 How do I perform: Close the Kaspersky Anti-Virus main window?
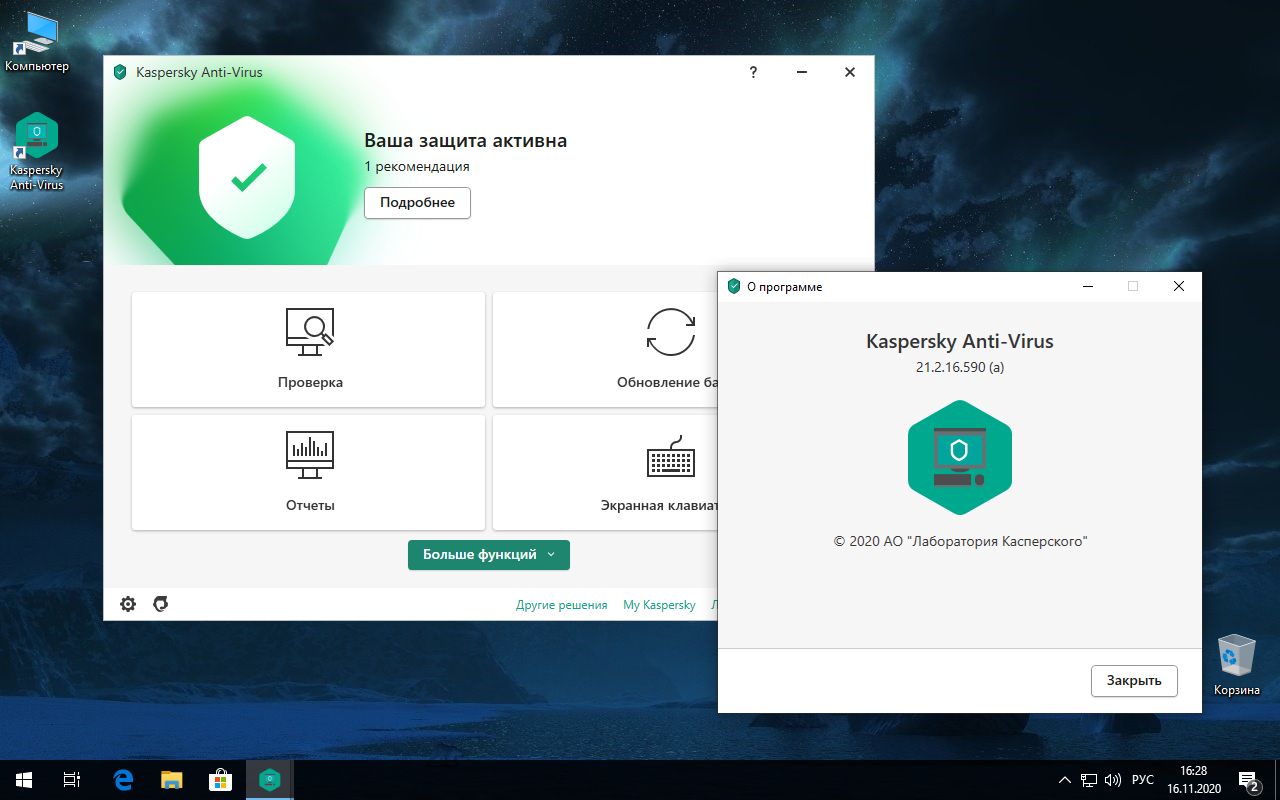click(850, 72)
